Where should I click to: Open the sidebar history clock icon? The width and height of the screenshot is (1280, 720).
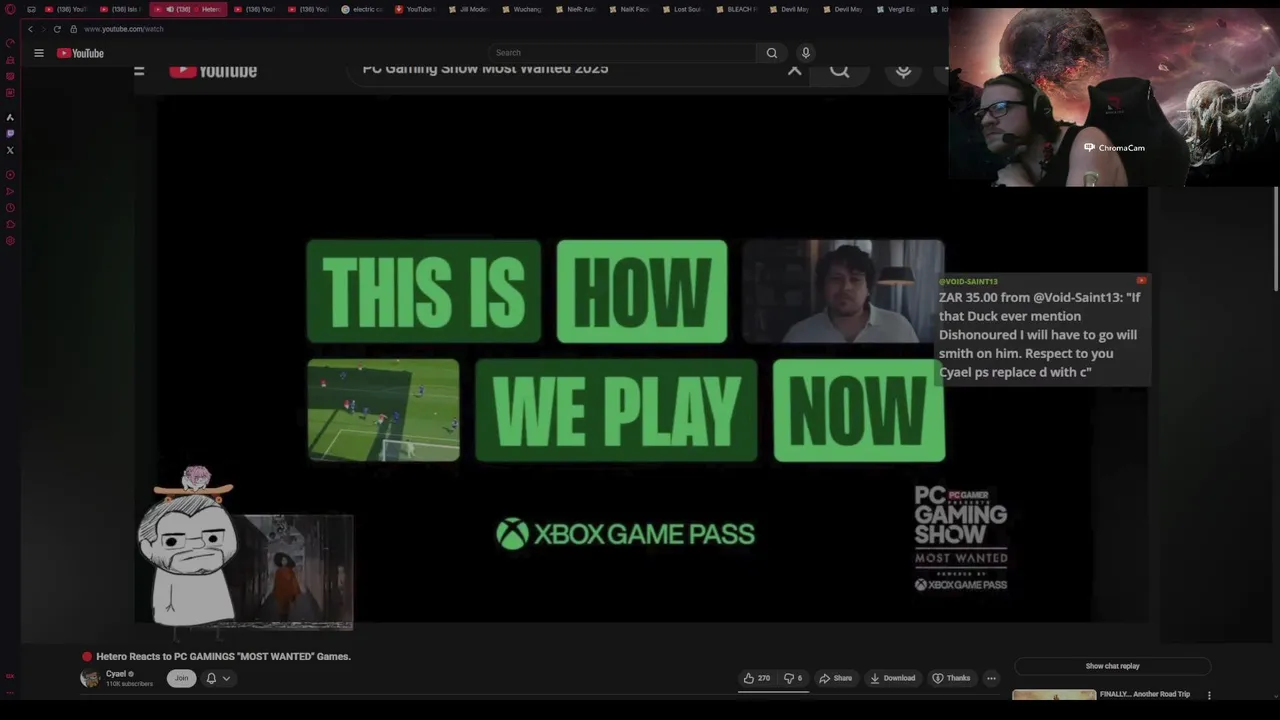(x=10, y=208)
